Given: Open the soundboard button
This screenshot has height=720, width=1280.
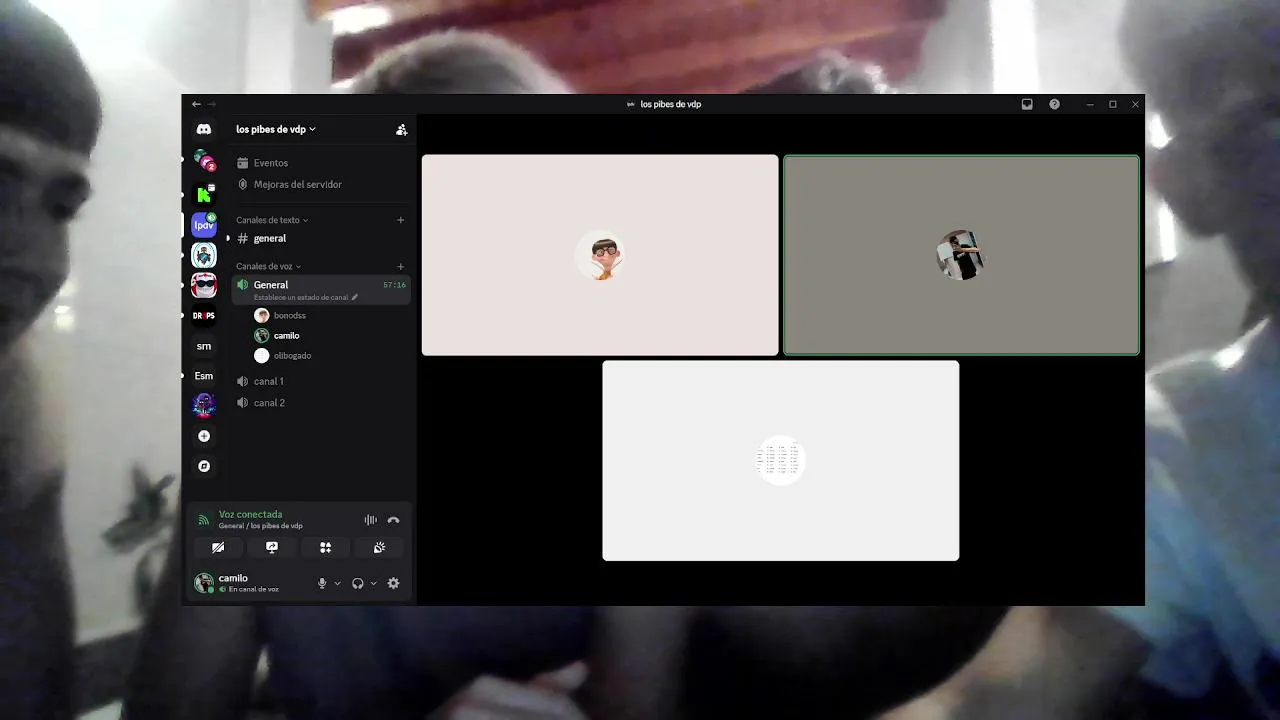Looking at the screenshot, I should 379,547.
